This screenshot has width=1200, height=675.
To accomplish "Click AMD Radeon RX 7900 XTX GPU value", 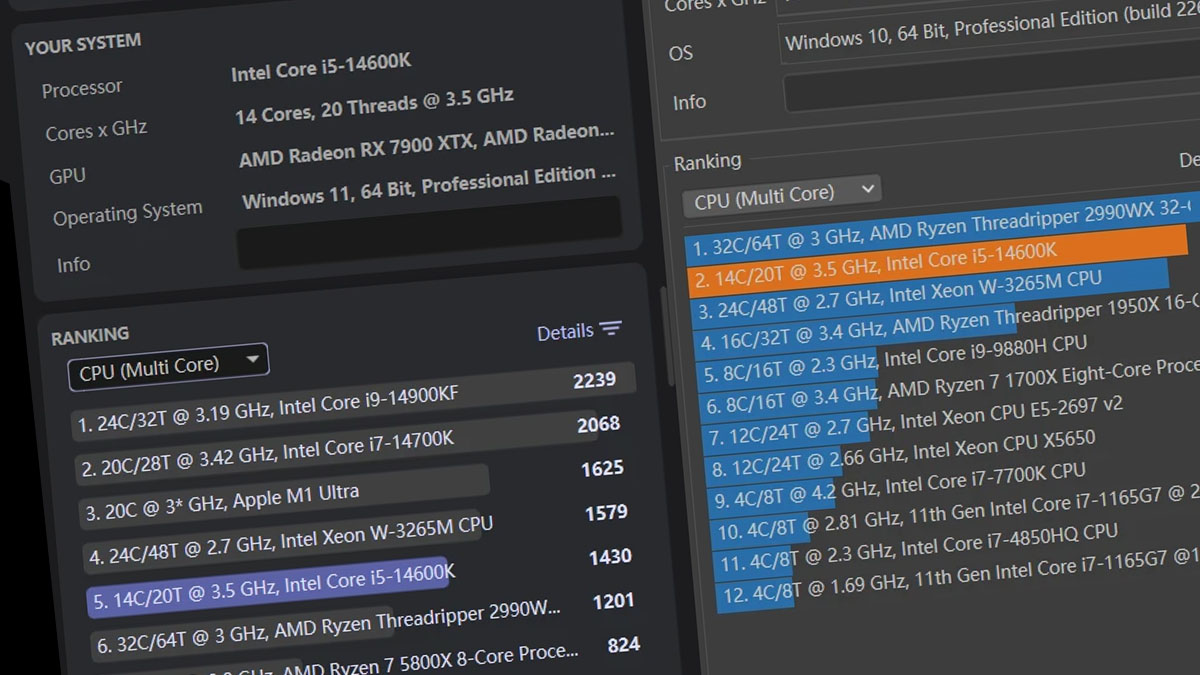I will tap(426, 144).
